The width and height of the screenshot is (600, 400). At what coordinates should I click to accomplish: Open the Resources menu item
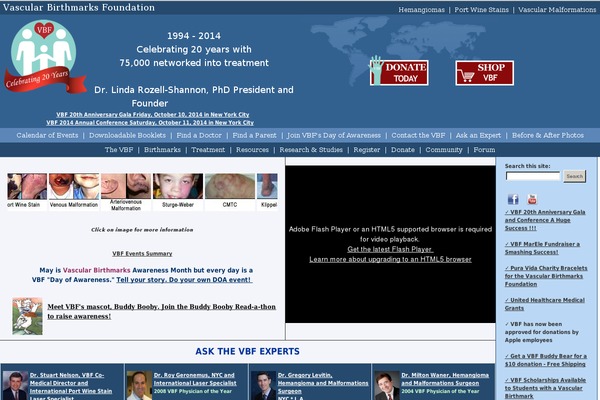point(252,150)
